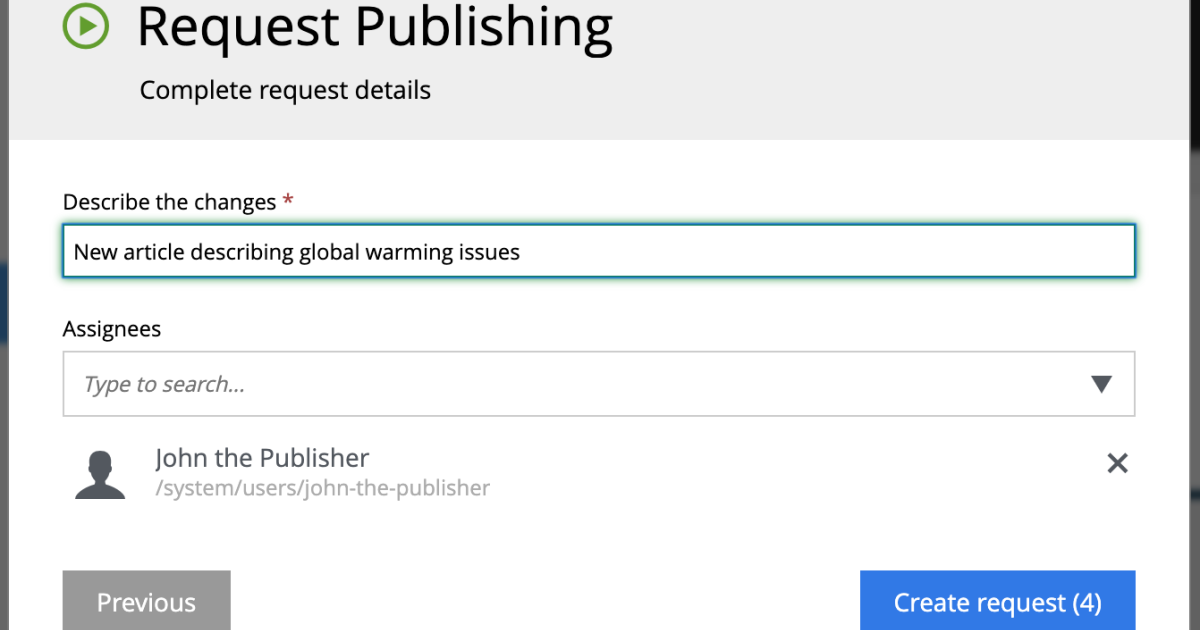Select the John the Publisher assignee name

point(262,458)
